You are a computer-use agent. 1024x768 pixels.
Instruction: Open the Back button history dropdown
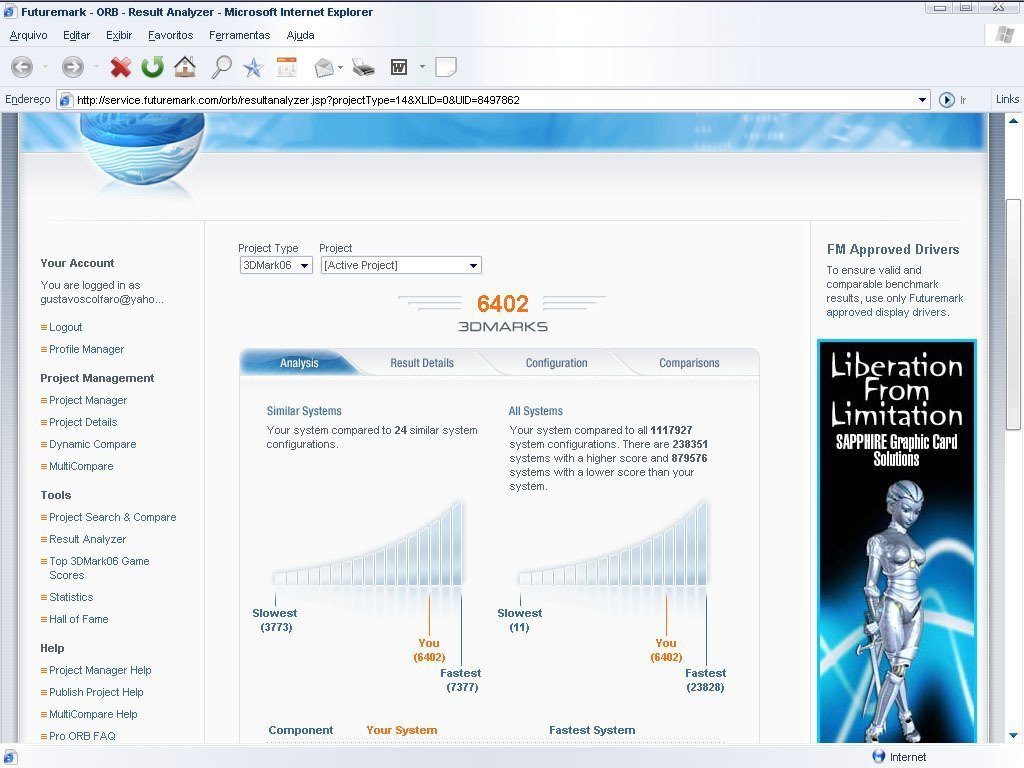point(45,67)
